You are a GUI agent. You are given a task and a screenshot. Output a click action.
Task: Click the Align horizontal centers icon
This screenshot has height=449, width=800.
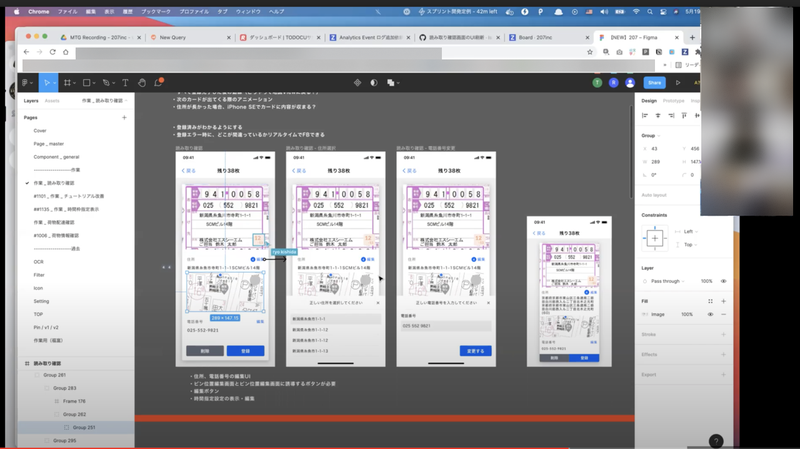[x=658, y=116]
